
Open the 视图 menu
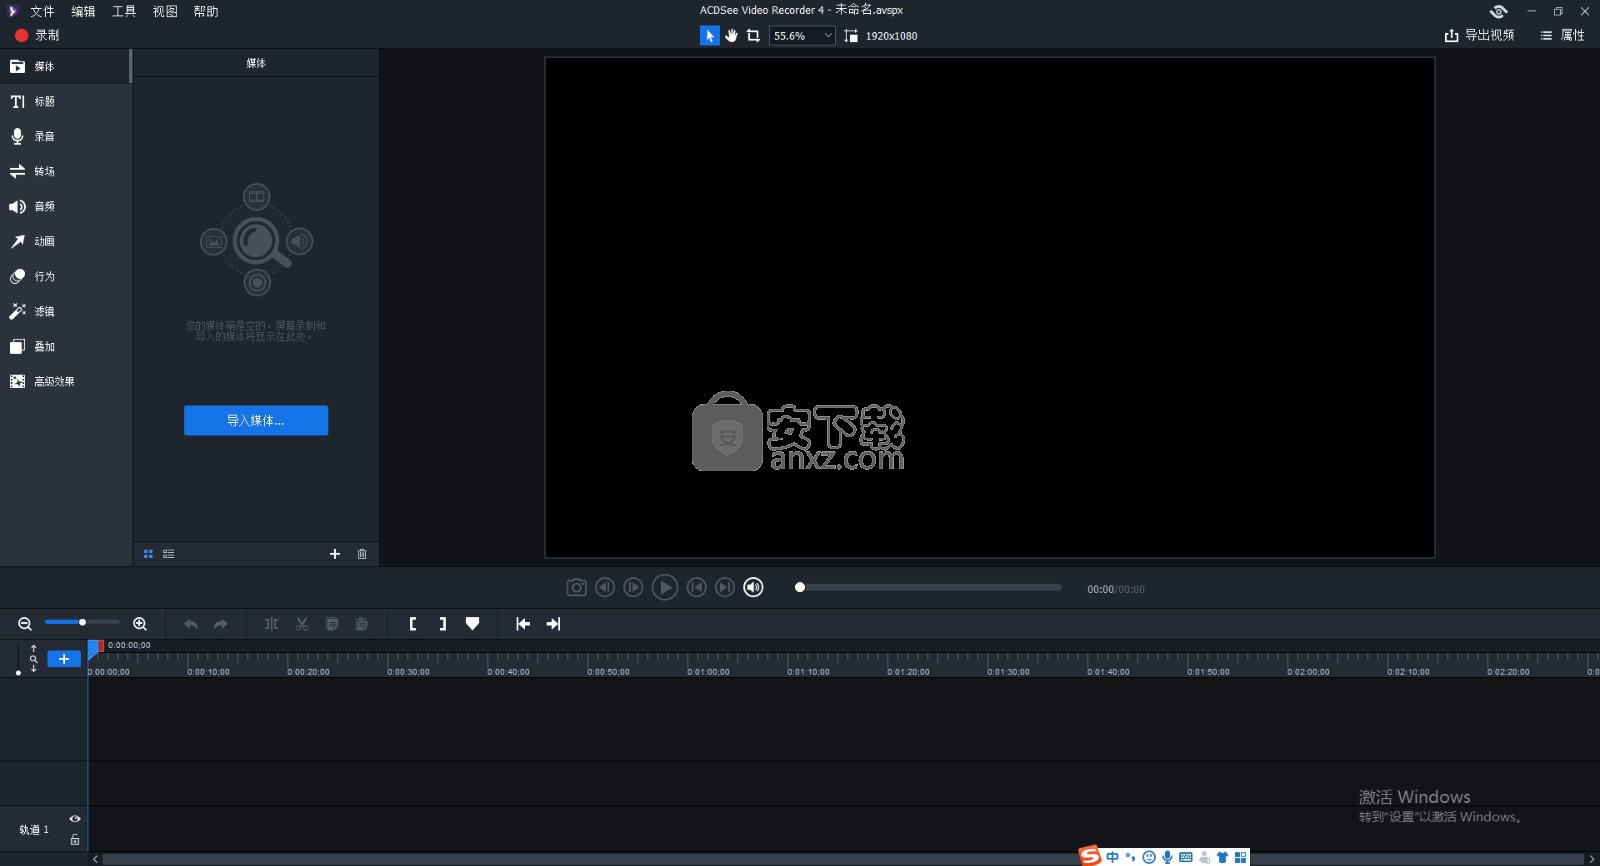click(165, 11)
